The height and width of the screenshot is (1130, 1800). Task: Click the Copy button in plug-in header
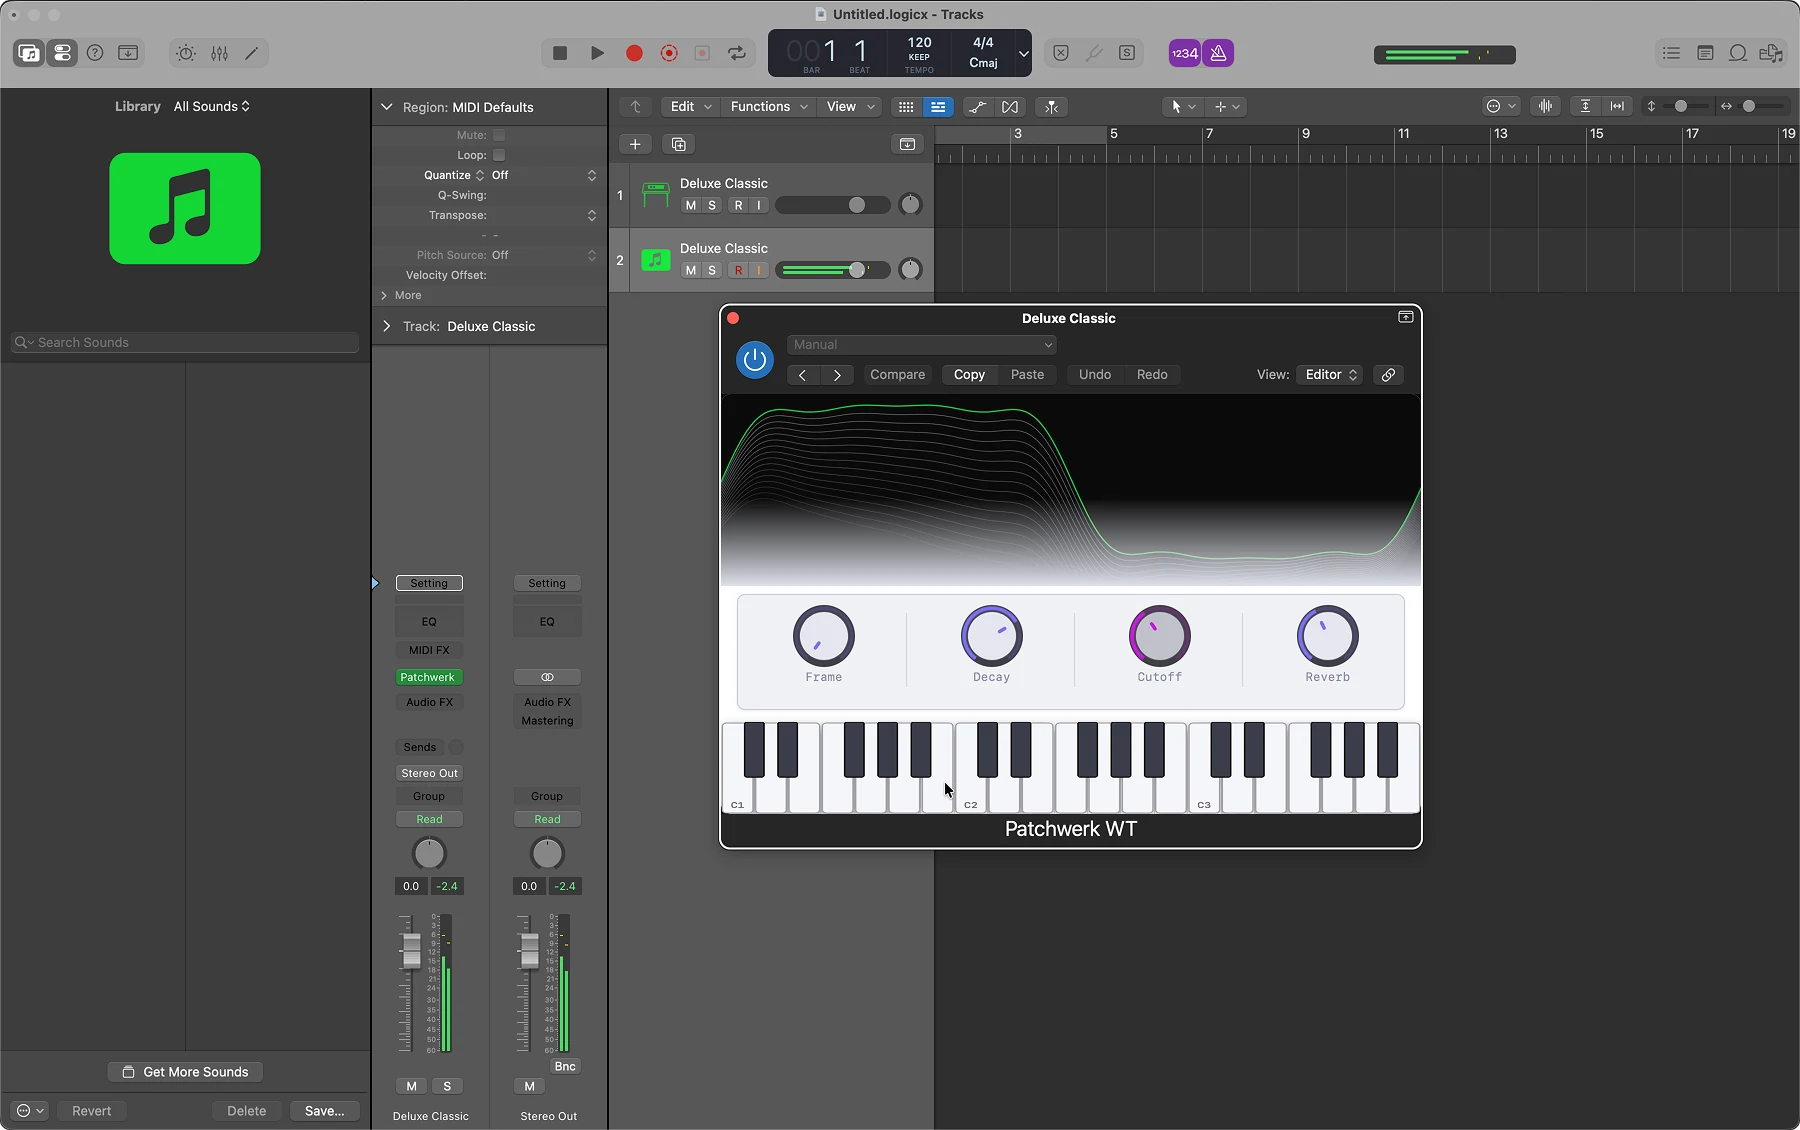click(x=969, y=375)
